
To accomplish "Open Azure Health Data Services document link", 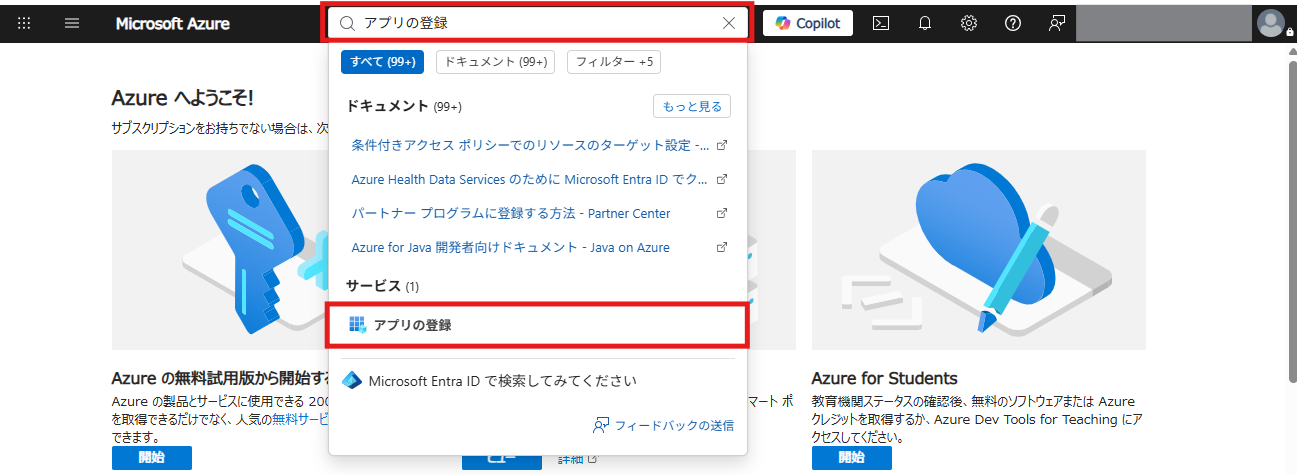I will click(530, 180).
